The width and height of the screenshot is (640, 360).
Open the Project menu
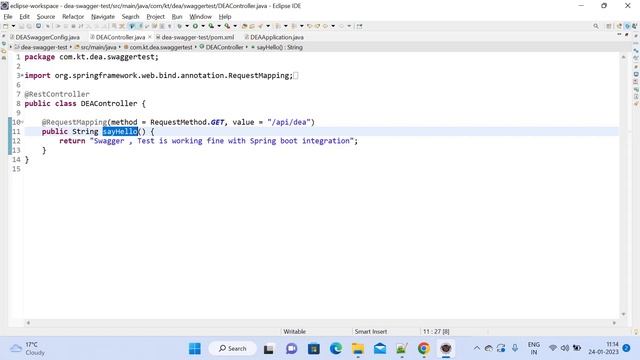click(156, 17)
